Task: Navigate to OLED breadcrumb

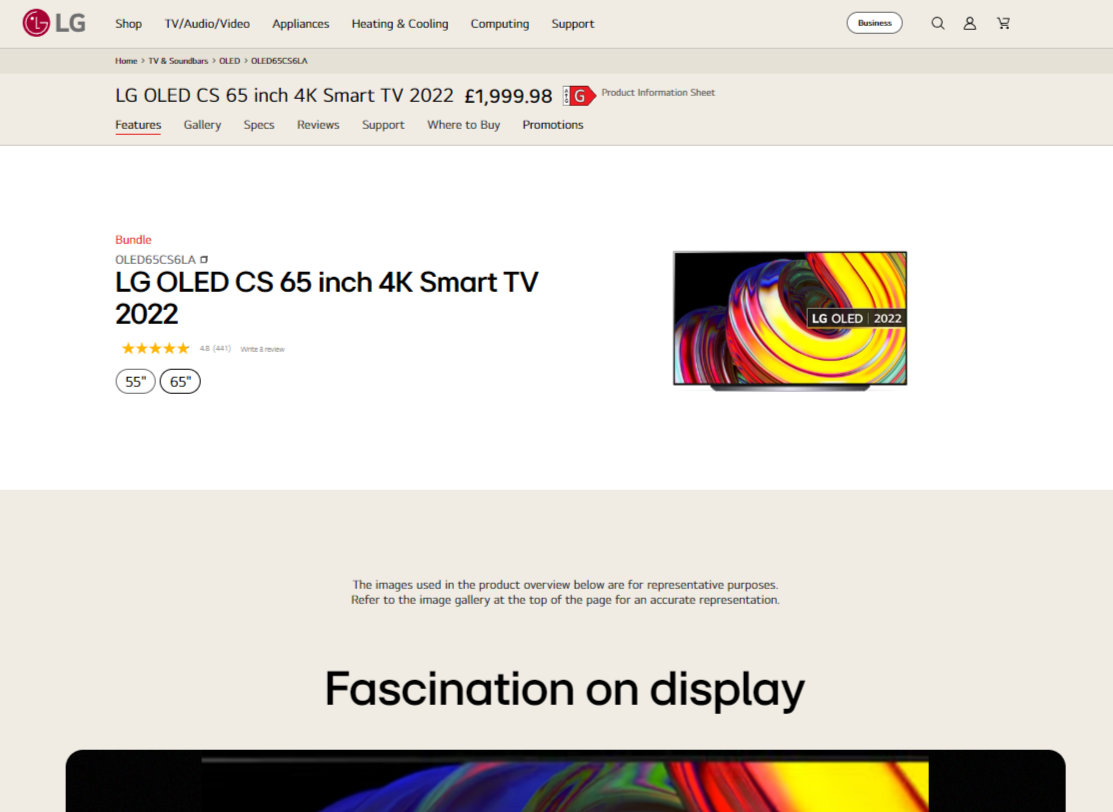Action: [228, 60]
